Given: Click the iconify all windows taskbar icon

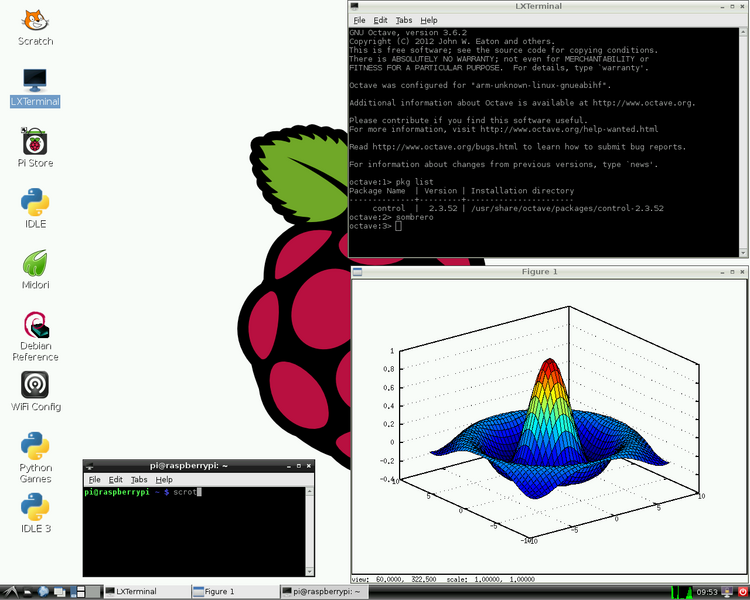Looking at the screenshot, I should (x=59, y=592).
